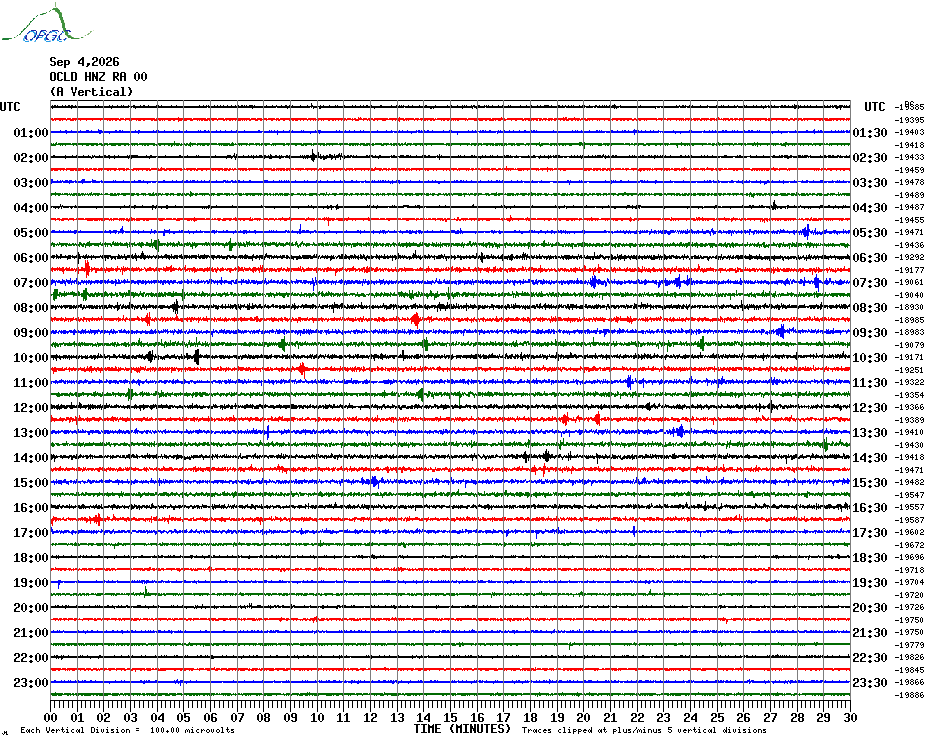Click the UTC label at upper left
930x744 pixels.
pyautogui.click(x=10, y=107)
